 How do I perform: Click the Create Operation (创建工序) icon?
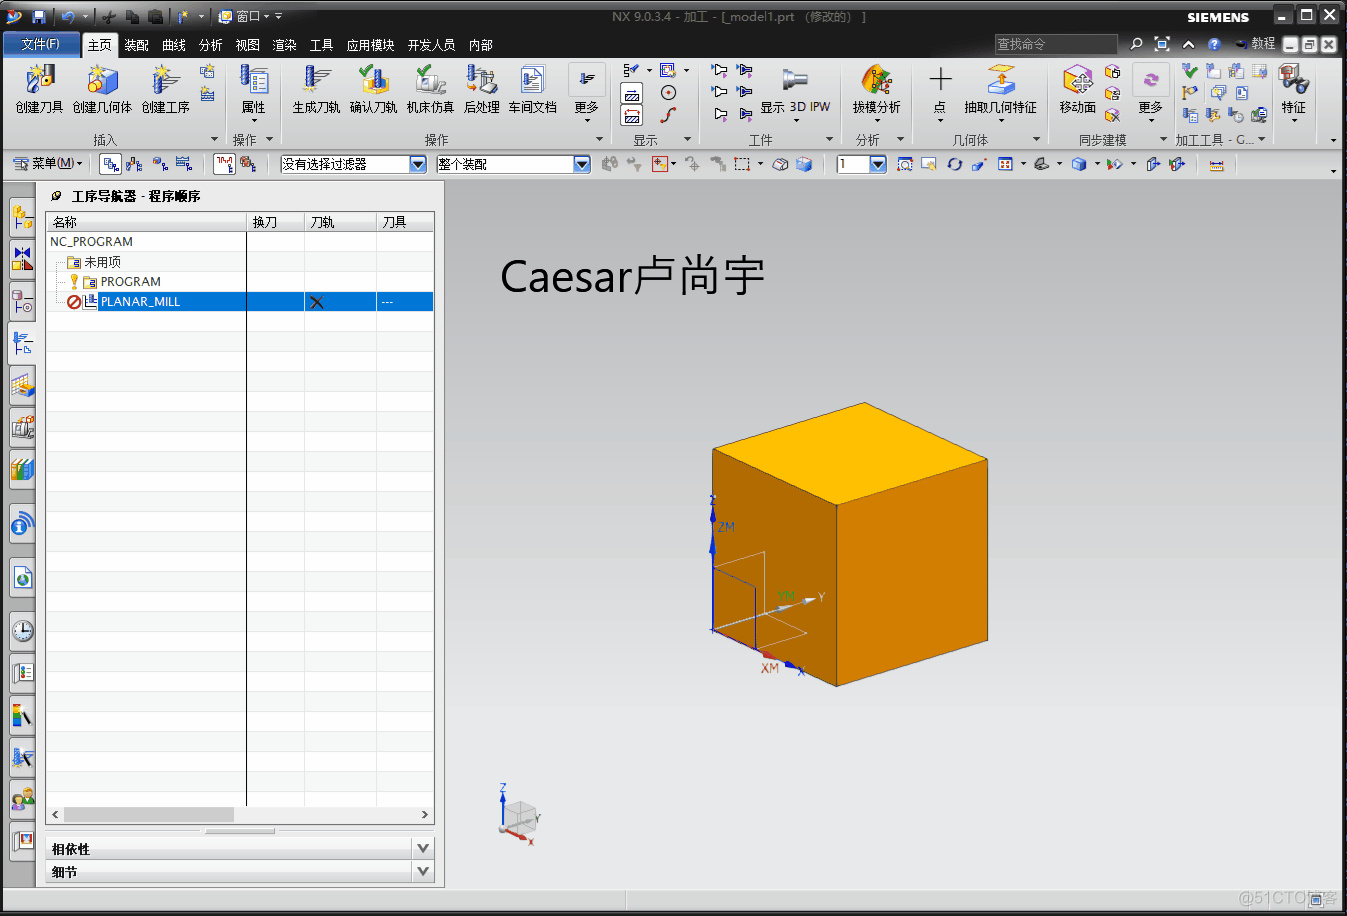click(165, 80)
